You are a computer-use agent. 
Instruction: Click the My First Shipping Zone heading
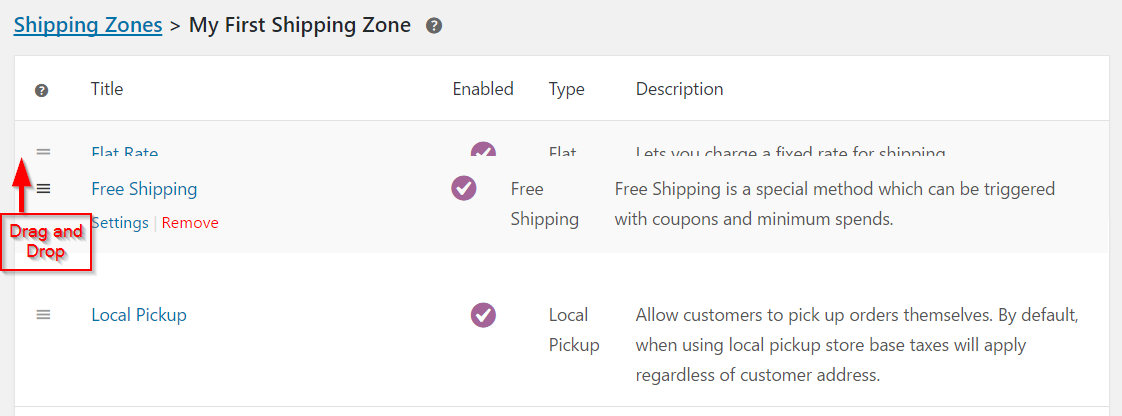pos(300,25)
